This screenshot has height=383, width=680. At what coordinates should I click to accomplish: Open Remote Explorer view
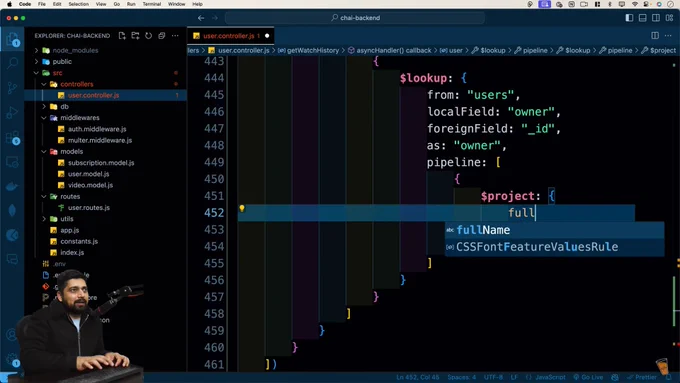12,163
